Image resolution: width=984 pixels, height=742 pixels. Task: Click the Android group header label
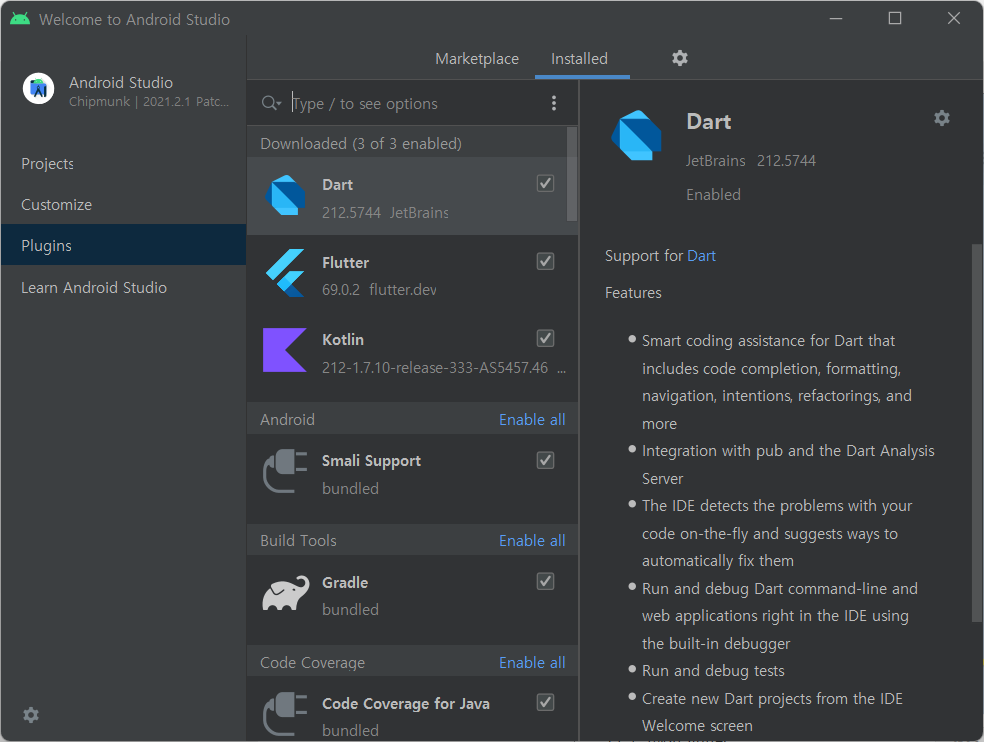click(x=287, y=419)
